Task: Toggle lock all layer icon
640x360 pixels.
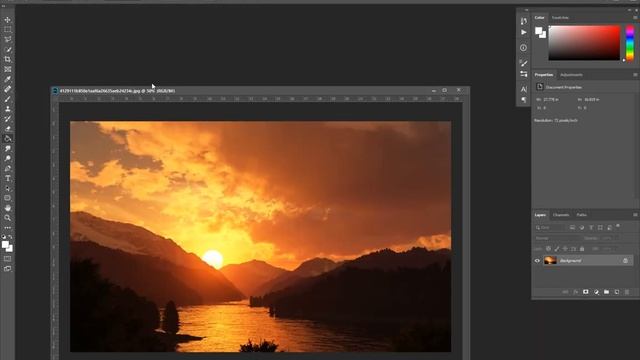Action: coord(582,249)
